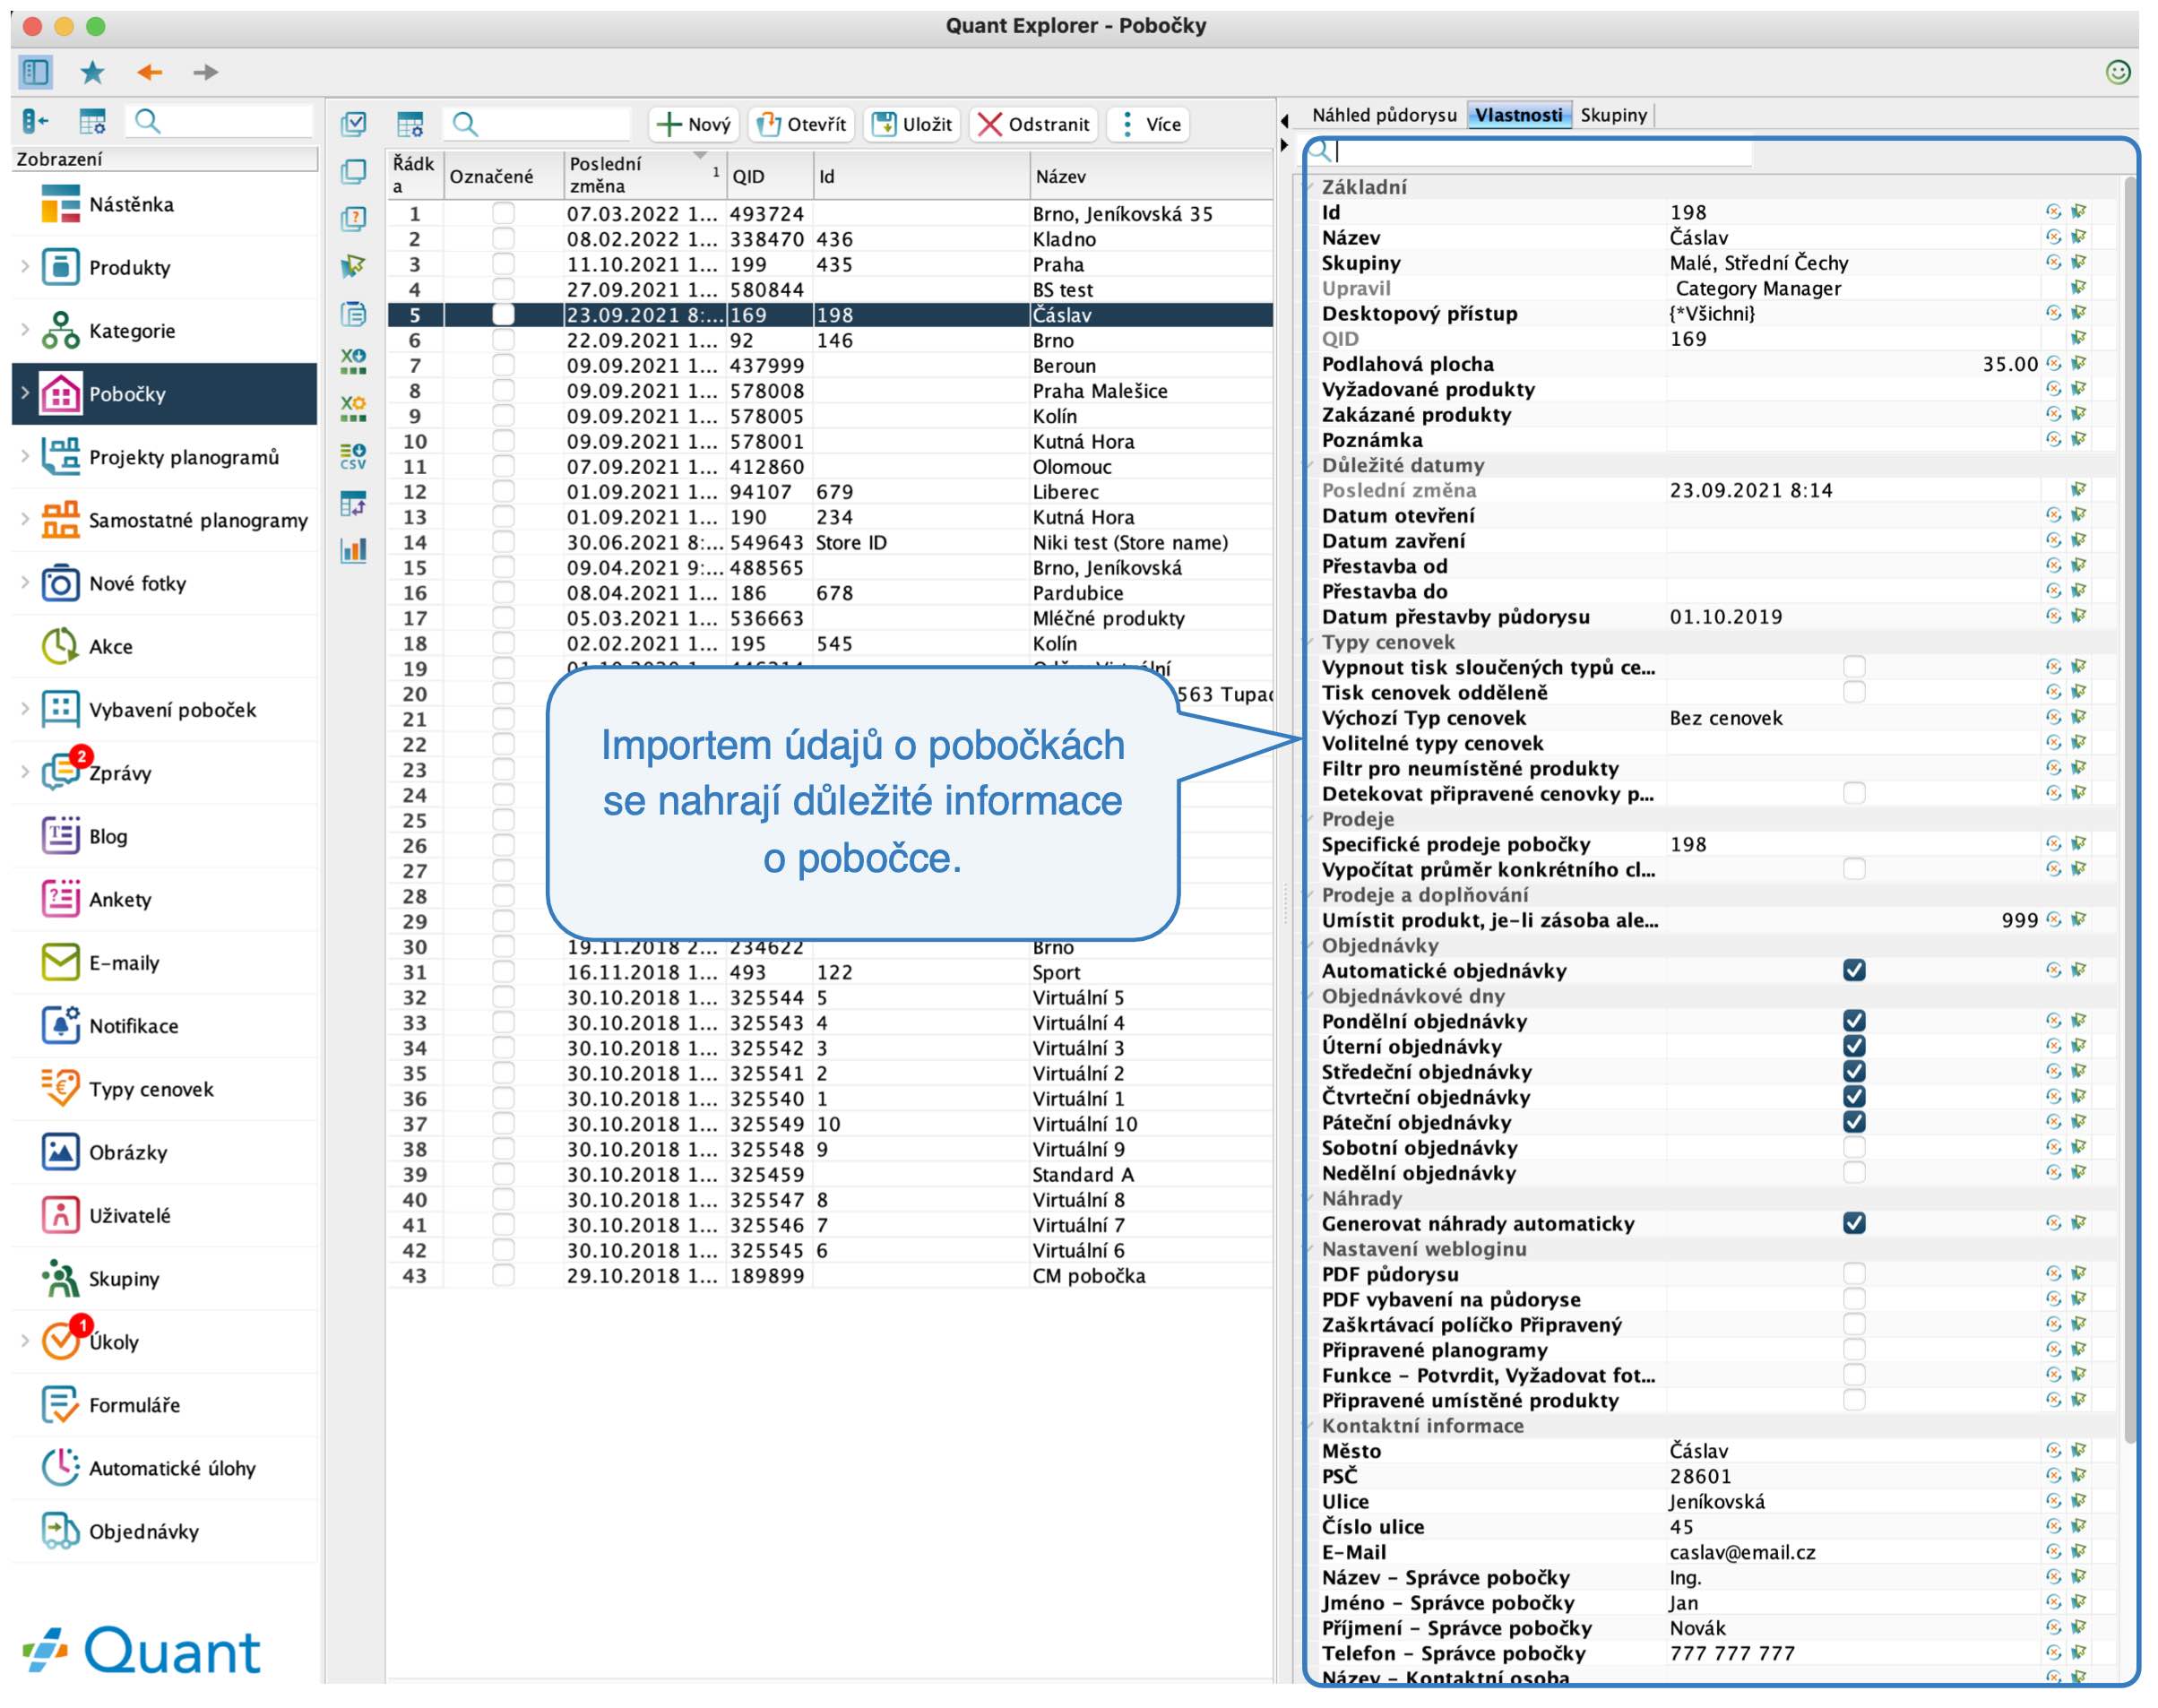This screenshot has height=1708, width=2158.
Task: Click the favorites star icon
Action: pos(92,72)
